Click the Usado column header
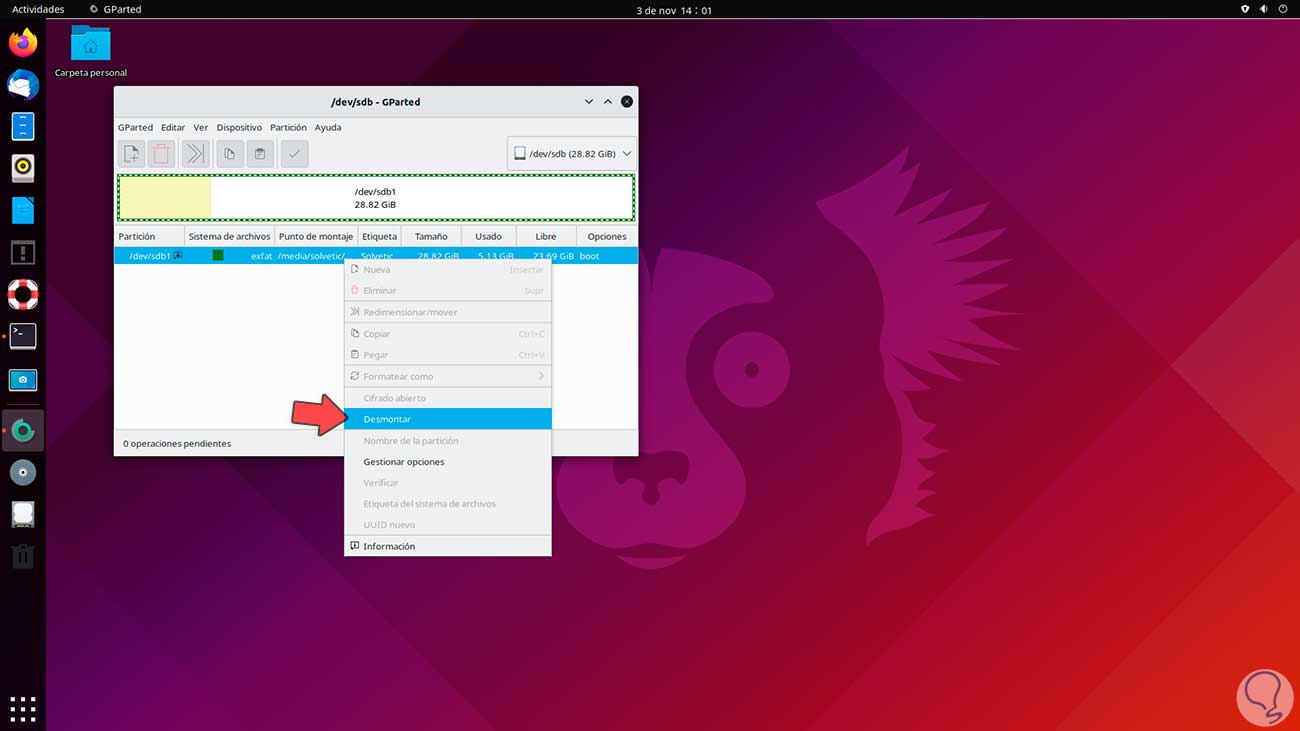1300x731 pixels. click(x=488, y=237)
